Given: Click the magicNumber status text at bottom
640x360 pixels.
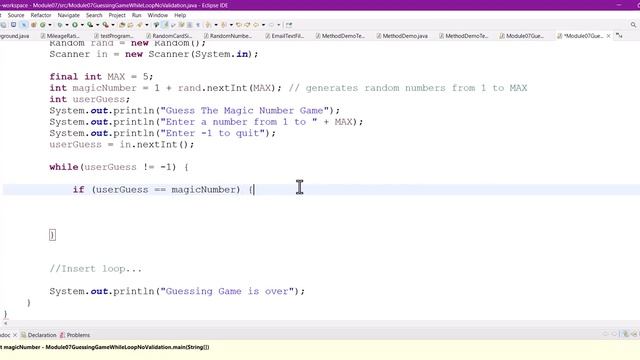Looking at the screenshot, I should (x=105, y=347).
